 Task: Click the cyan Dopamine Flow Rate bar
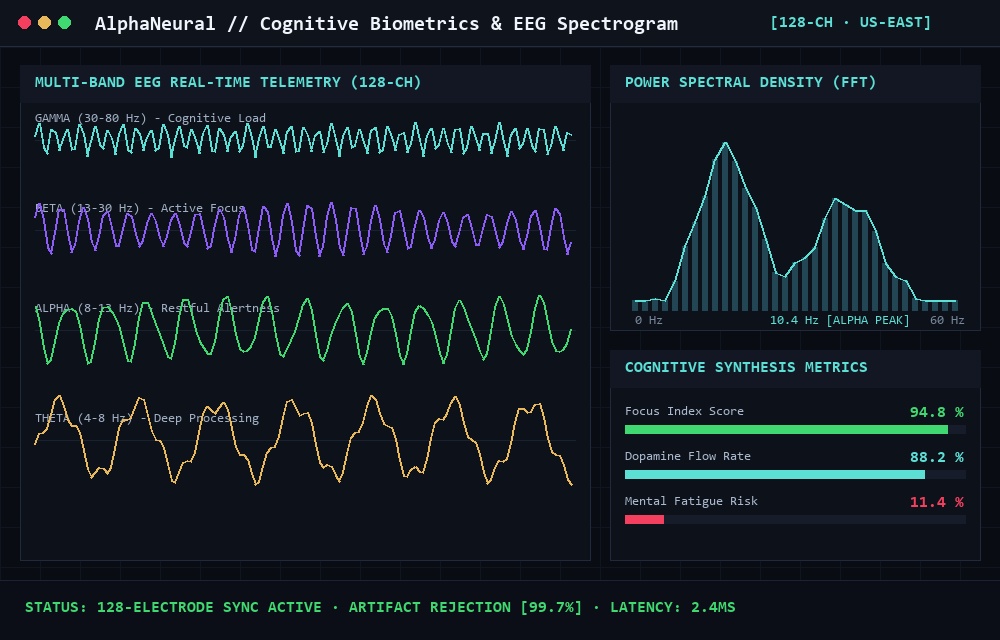click(x=775, y=475)
